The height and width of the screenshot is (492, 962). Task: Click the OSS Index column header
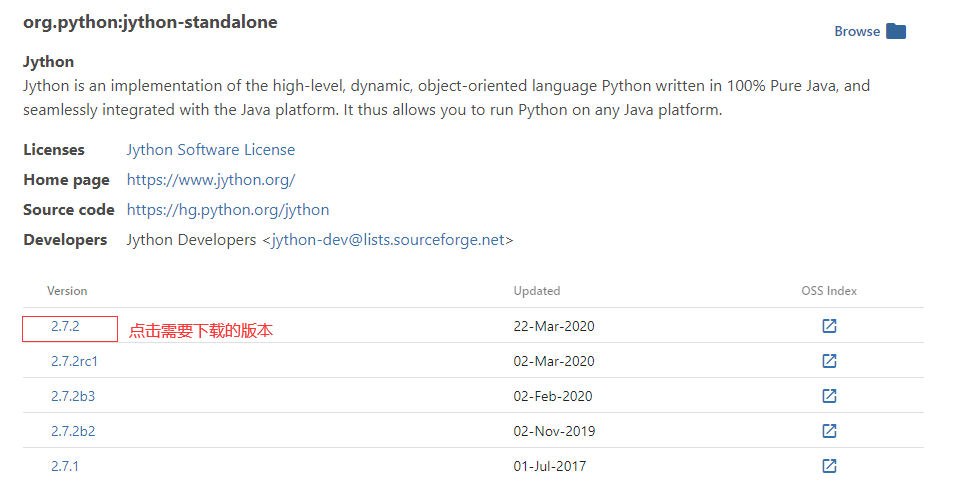click(x=829, y=291)
